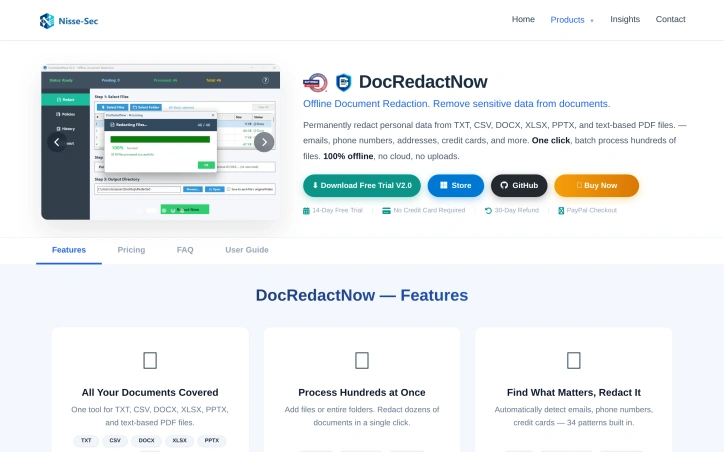
Task: Advance to the next carousel screenshot
Action: (264, 142)
